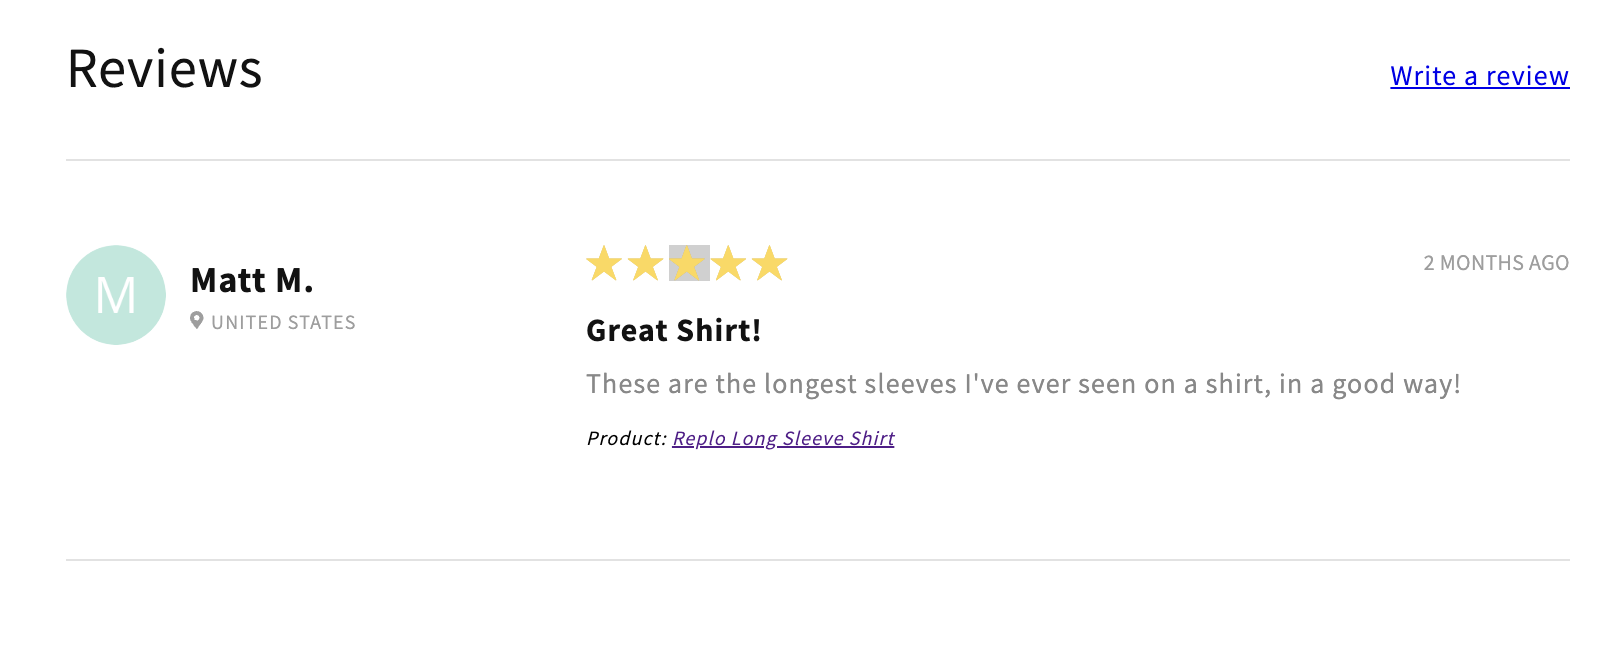Click the reviewer name Matt M.
The height and width of the screenshot is (668, 1620).
tap(252, 281)
